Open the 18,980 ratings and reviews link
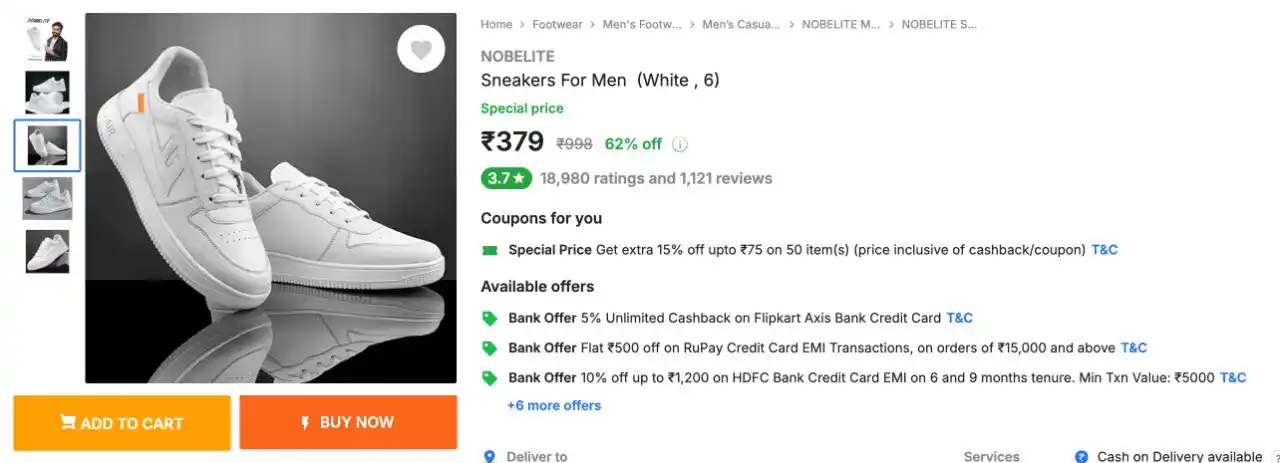The image size is (1280, 463). (x=656, y=178)
